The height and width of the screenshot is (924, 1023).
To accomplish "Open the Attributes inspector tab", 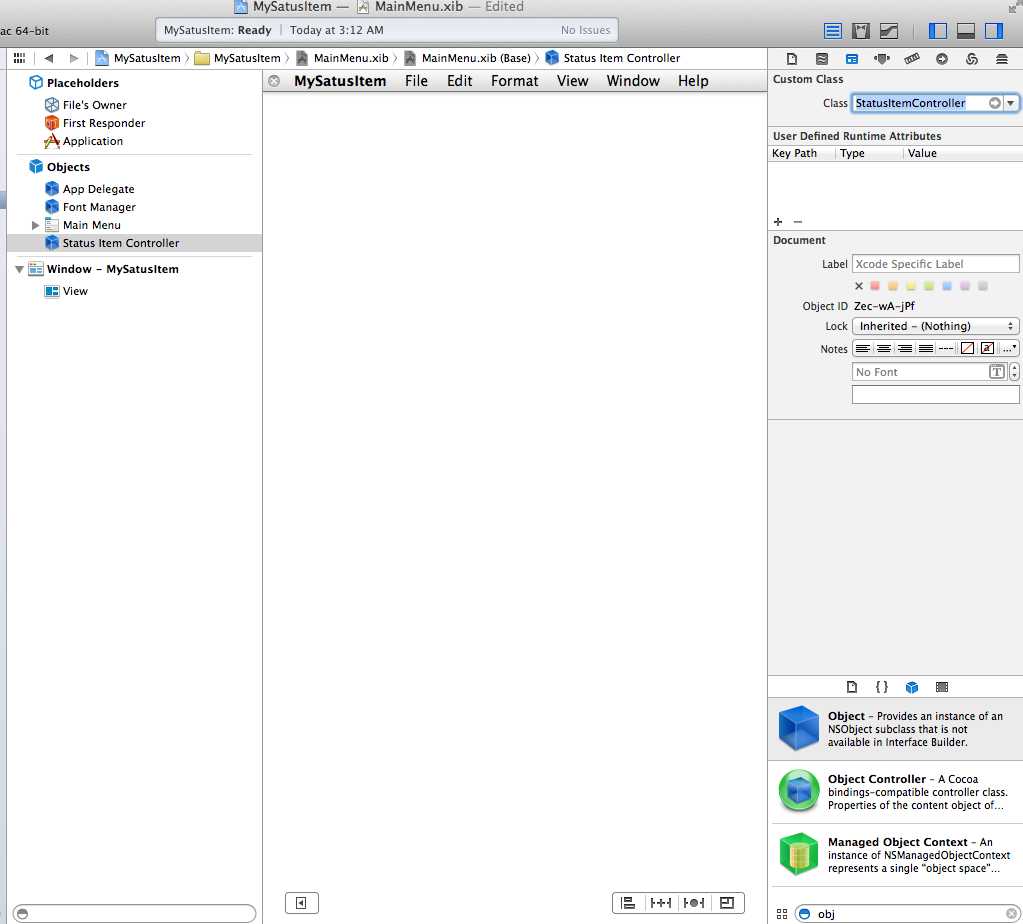I will click(x=881, y=59).
